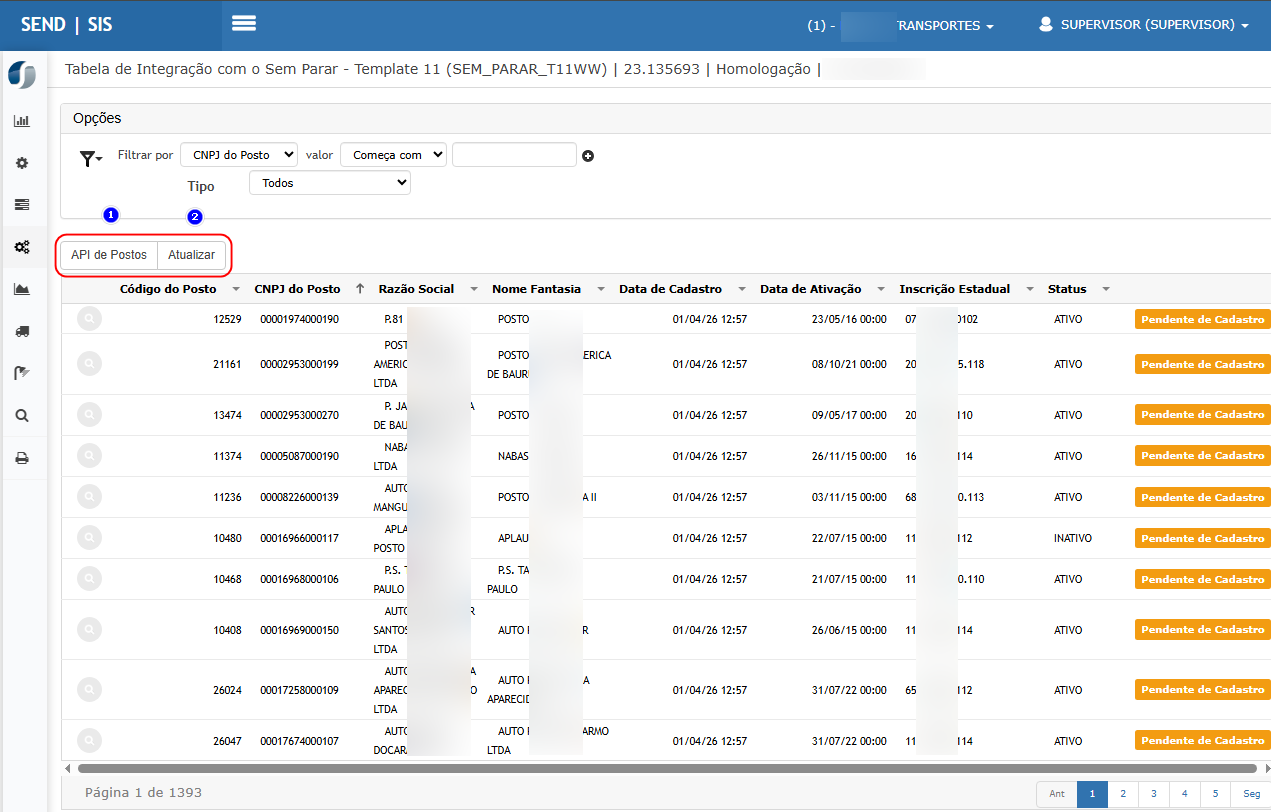
Task: Click the magnifier icon for posto 12529
Action: coord(89,319)
